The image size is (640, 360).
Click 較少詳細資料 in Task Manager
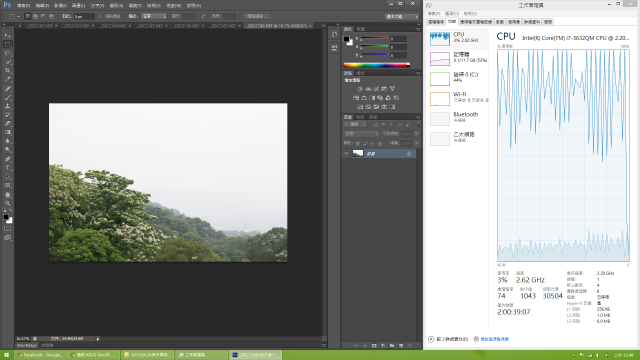click(x=448, y=339)
